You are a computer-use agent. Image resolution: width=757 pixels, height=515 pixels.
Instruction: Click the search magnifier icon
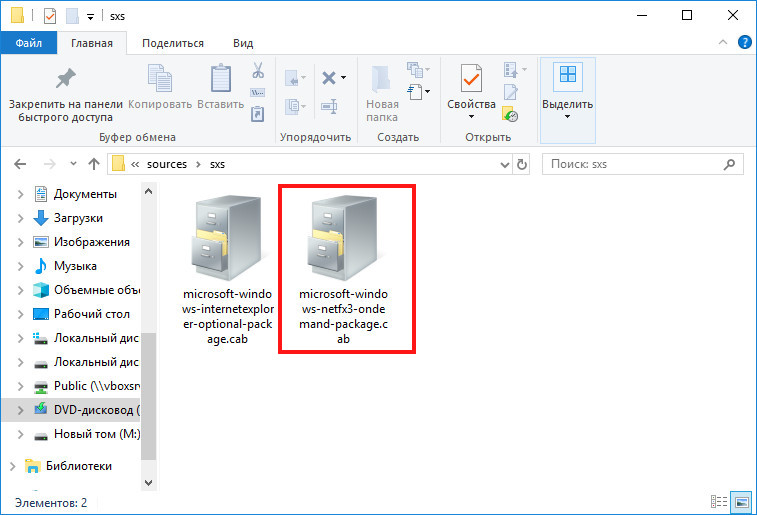pyautogui.click(x=729, y=165)
